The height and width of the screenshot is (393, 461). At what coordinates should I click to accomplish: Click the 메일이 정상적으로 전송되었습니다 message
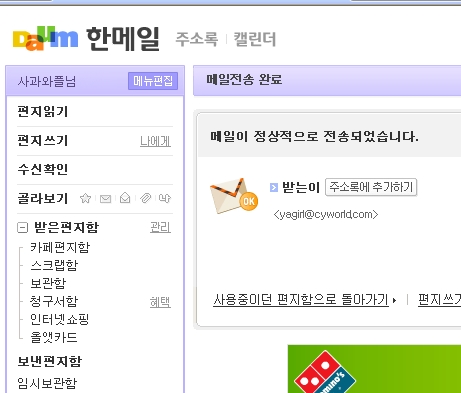[x=314, y=137]
